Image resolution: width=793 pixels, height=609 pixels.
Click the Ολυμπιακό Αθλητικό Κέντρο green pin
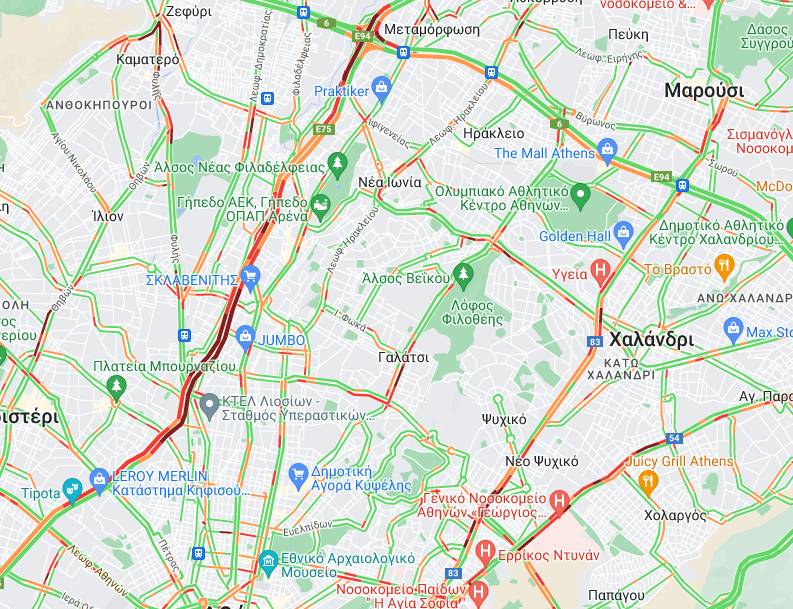pos(581,195)
